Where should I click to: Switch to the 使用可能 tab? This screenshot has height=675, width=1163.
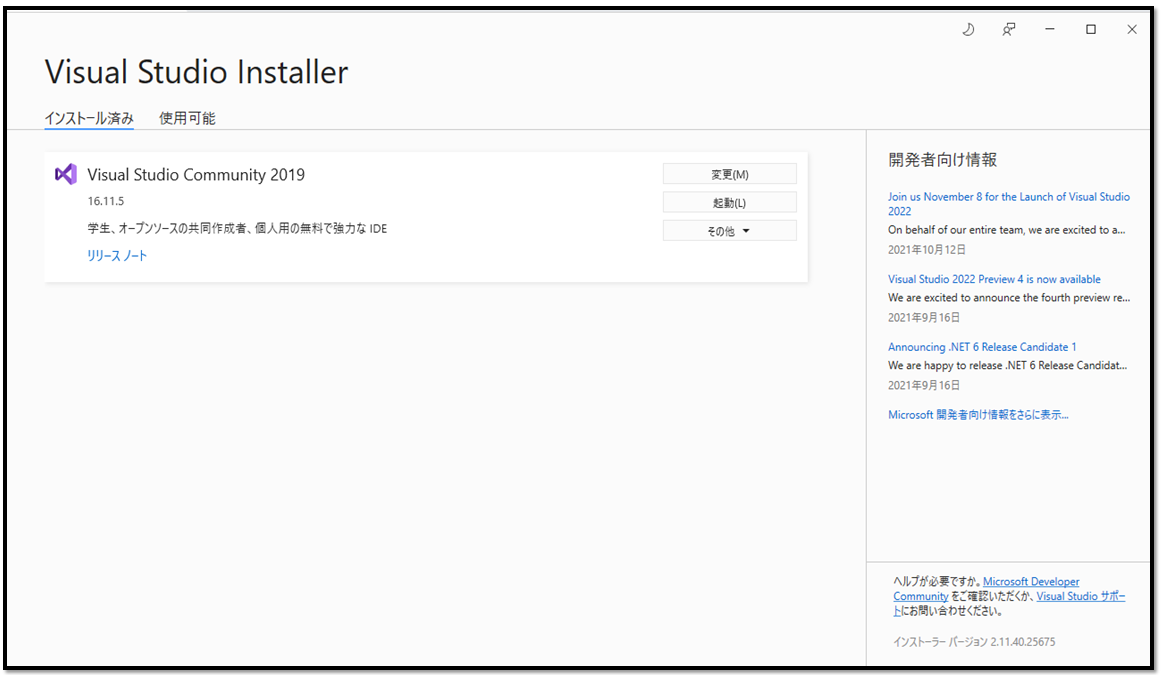(187, 119)
